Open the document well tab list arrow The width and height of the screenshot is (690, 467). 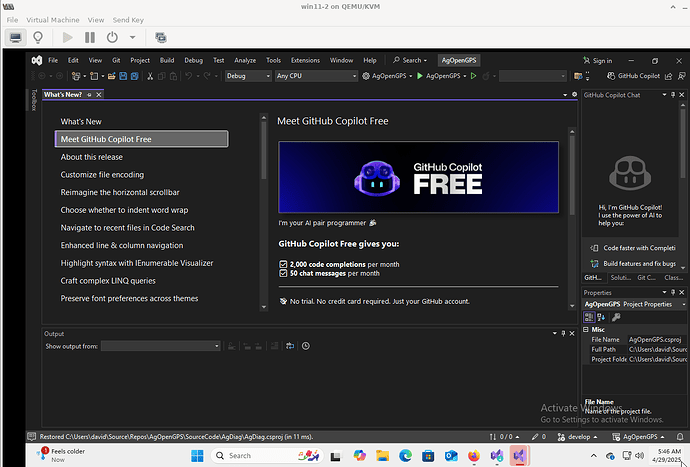565,95
